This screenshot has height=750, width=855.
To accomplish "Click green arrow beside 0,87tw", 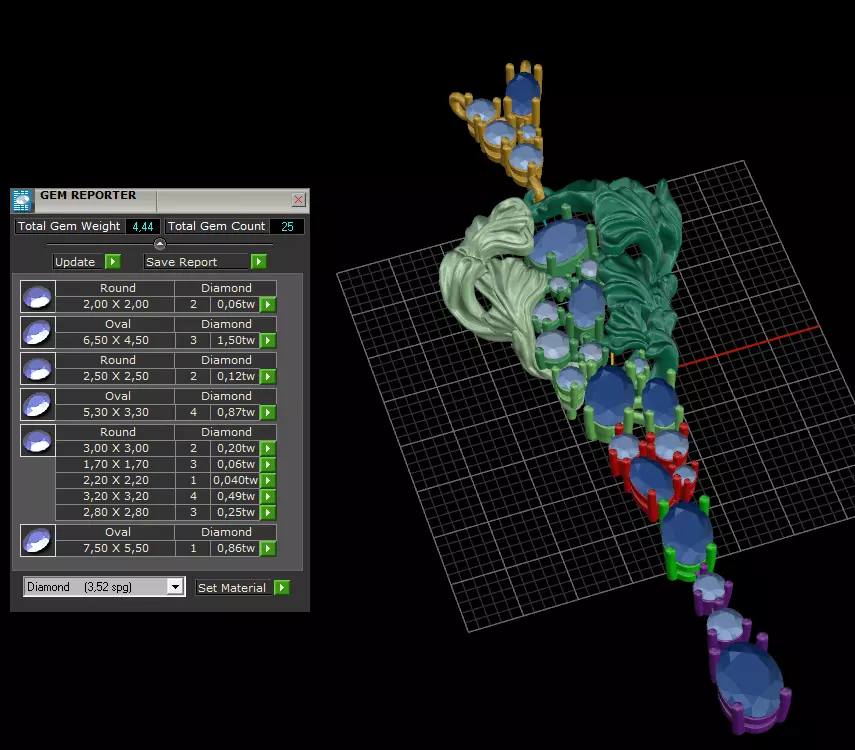I will pyautogui.click(x=268, y=412).
